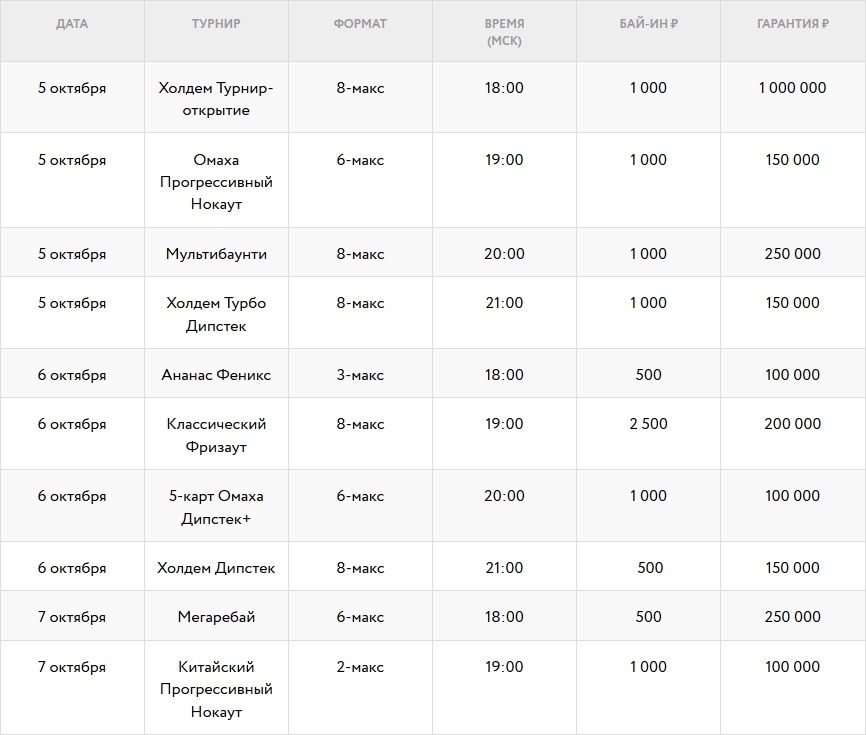Open the Классический Фризаут tournament

216,435
